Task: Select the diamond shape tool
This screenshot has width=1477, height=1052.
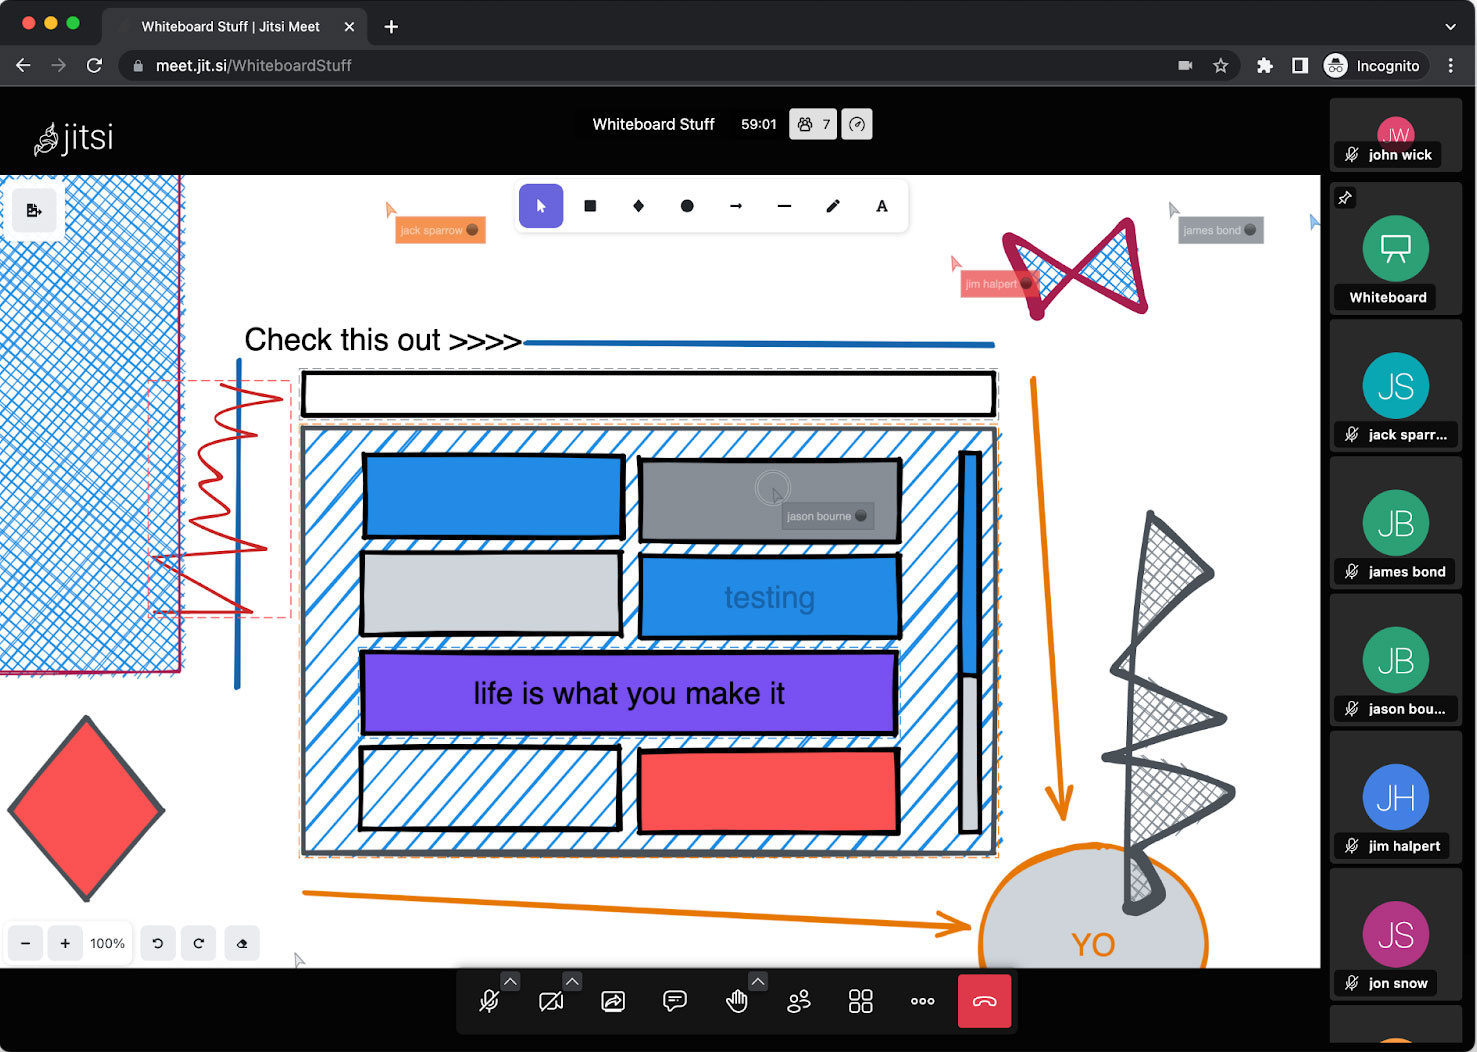Action: pos(638,206)
